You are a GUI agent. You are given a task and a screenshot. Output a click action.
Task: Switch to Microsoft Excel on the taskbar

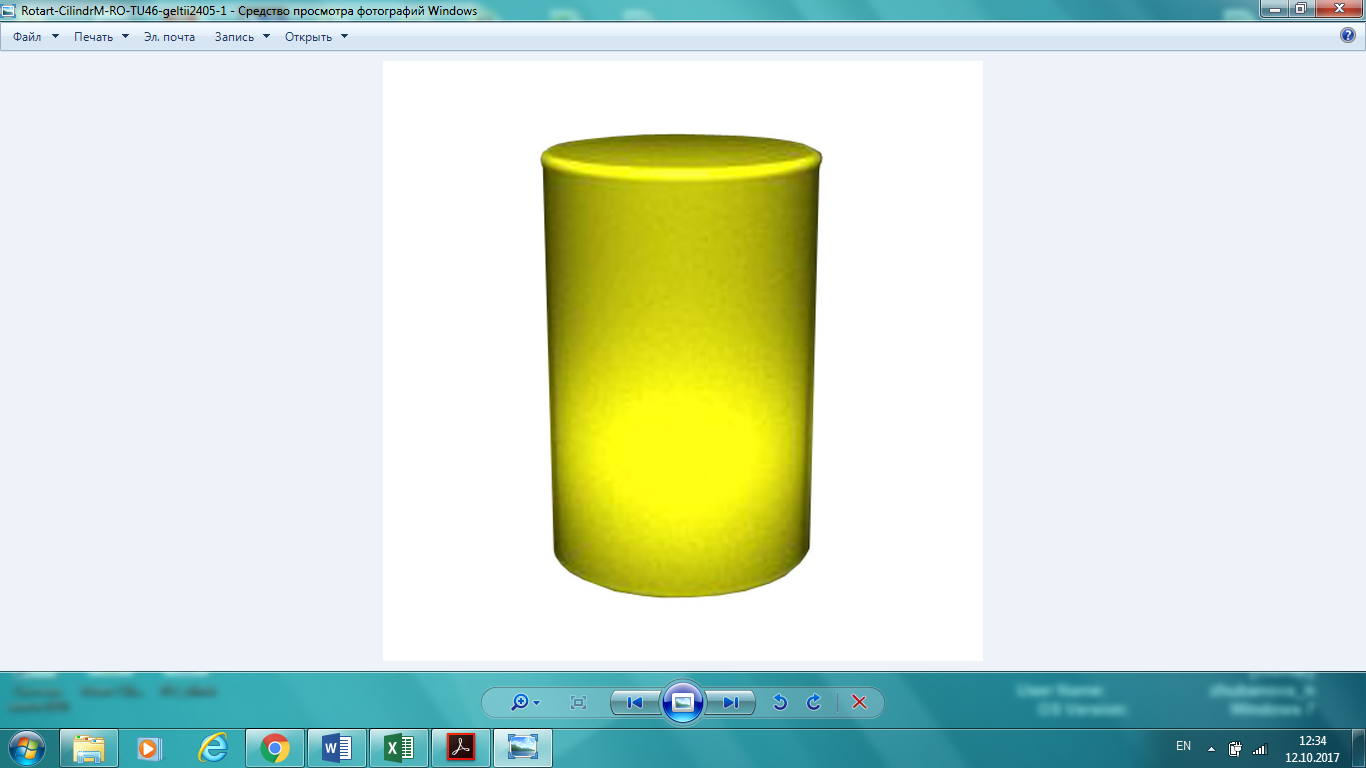click(x=399, y=748)
